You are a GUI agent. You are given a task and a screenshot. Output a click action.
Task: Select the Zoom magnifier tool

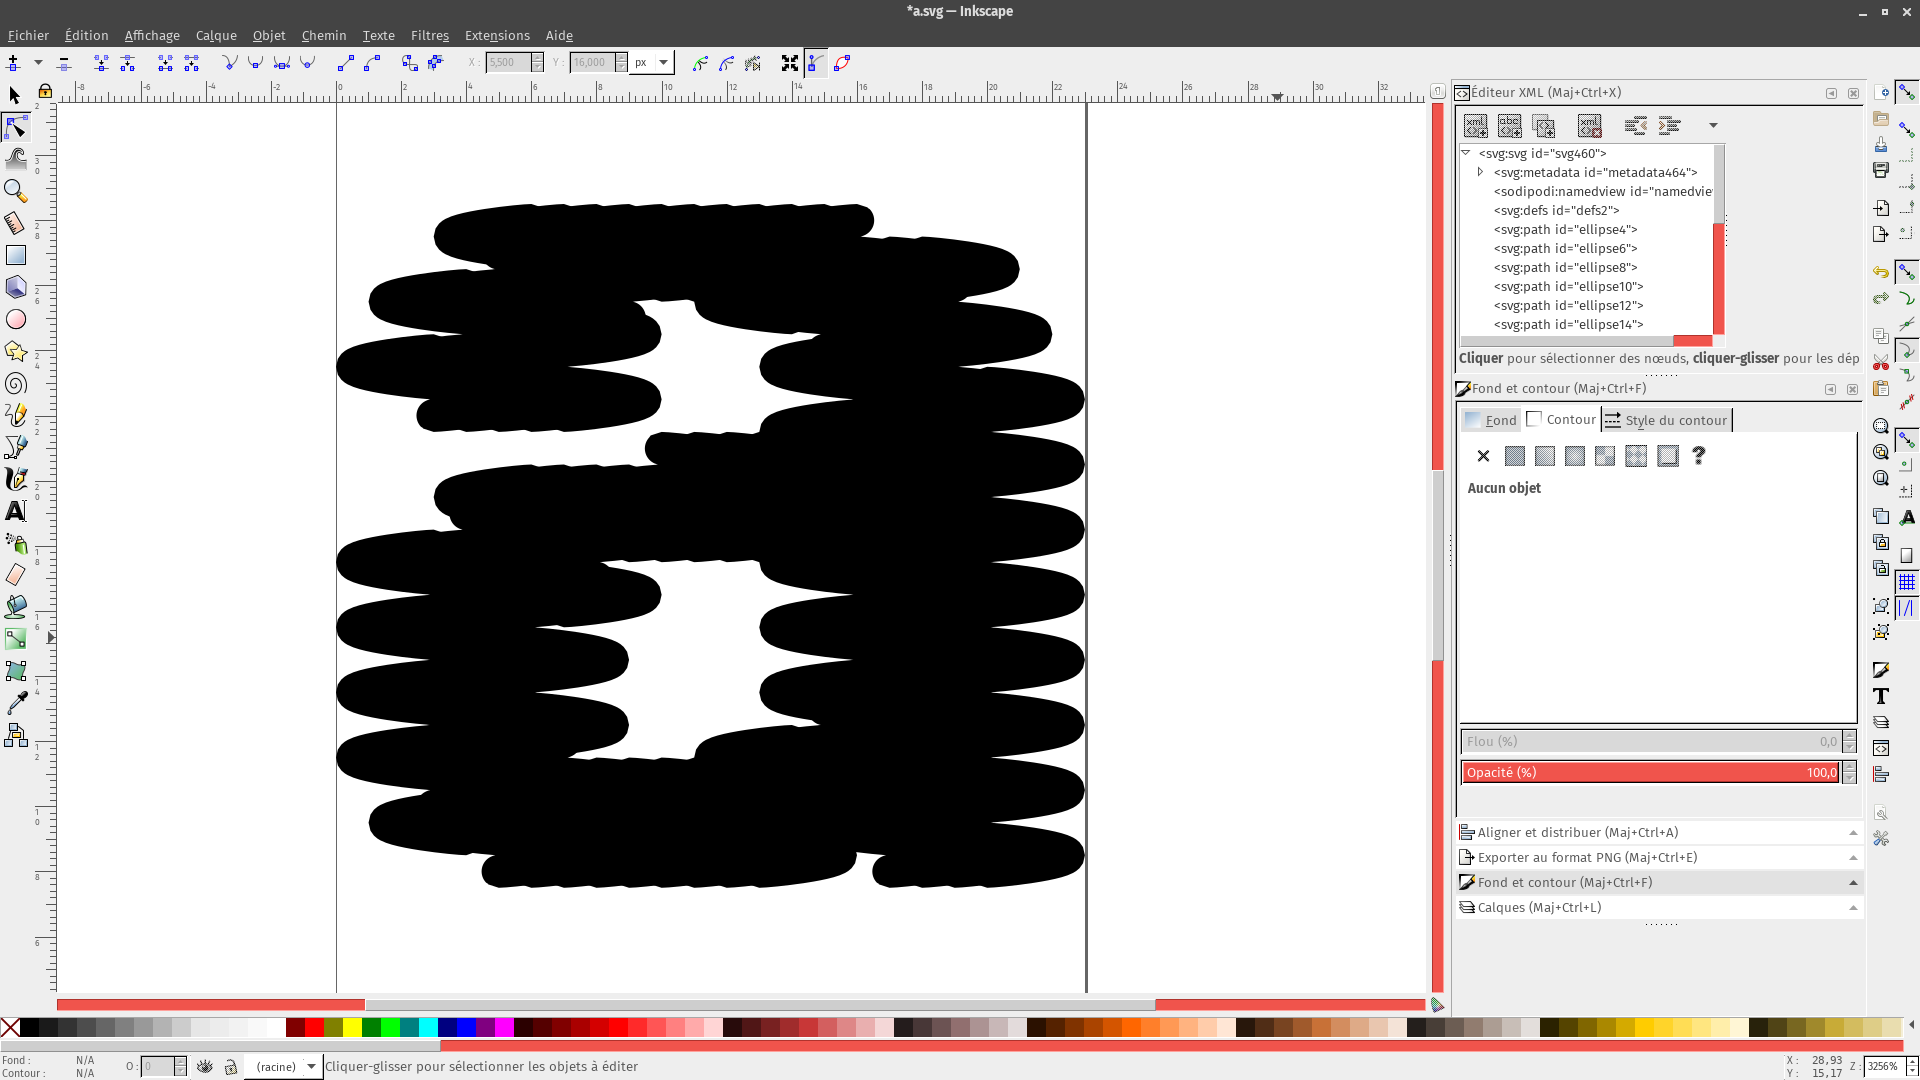coord(16,190)
